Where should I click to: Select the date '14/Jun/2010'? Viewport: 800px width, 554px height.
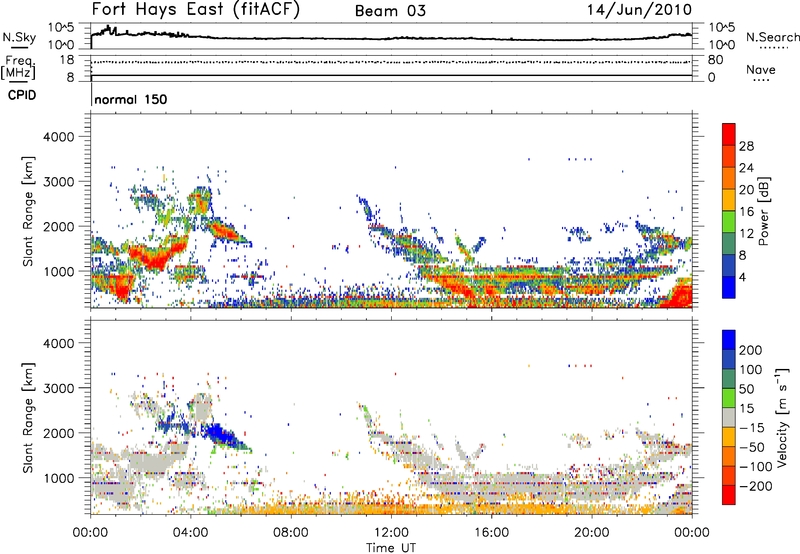640,10
